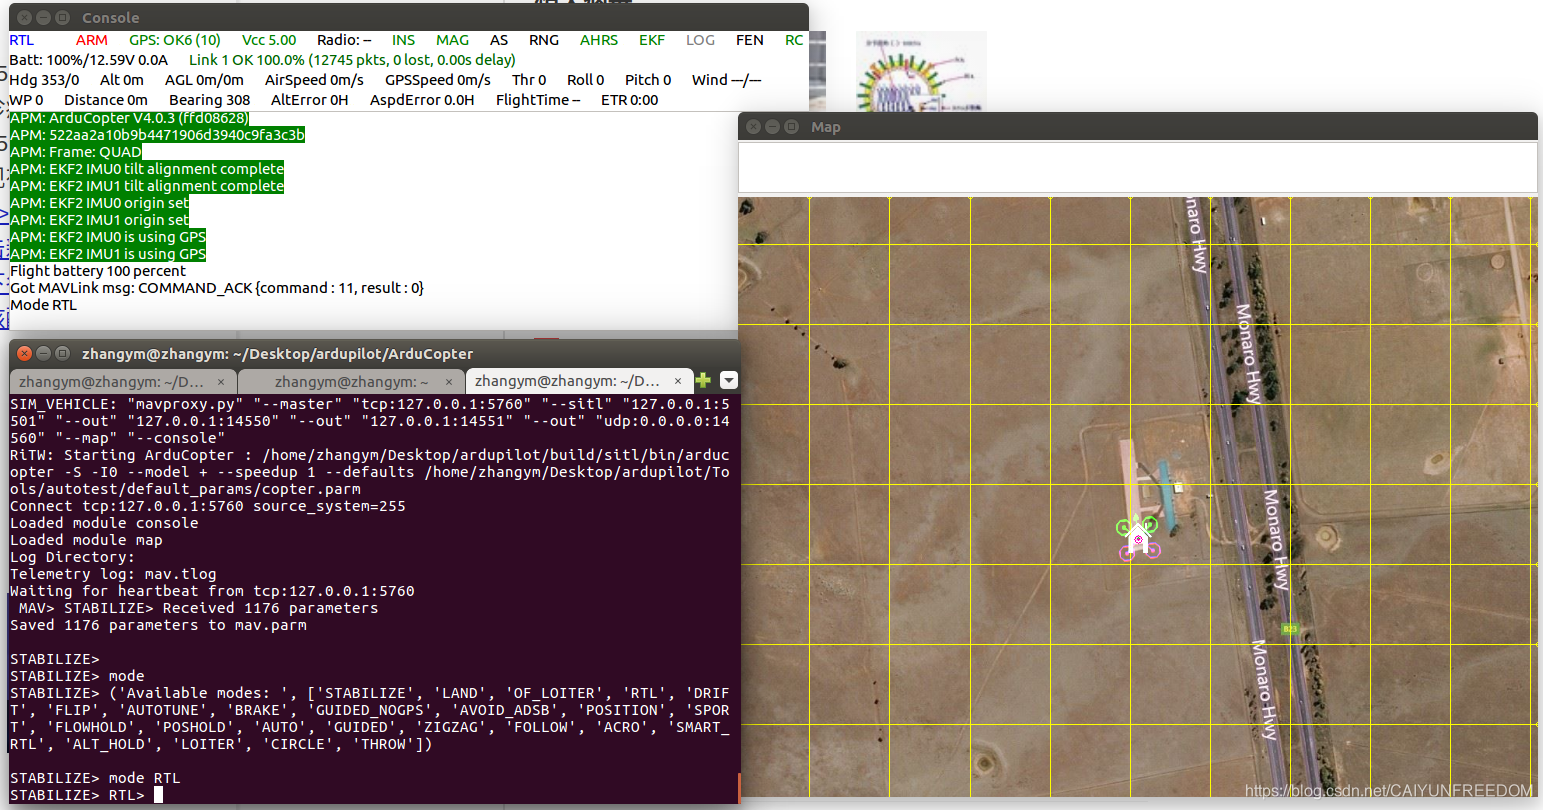The height and width of the screenshot is (810, 1543).
Task: Maximize the ArduCopter terminal window
Action: (x=63, y=353)
